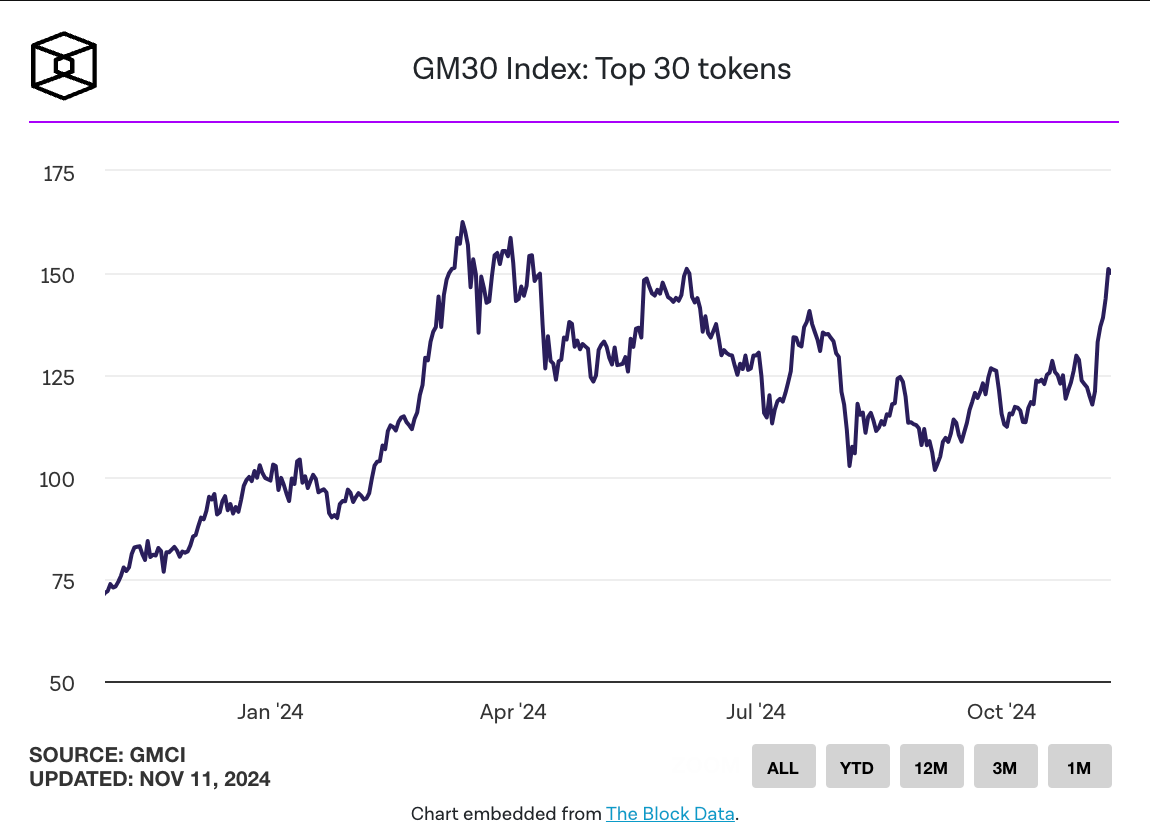This screenshot has width=1150, height=840.
Task: Switch chart to 1M range
Action: pos(1080,767)
